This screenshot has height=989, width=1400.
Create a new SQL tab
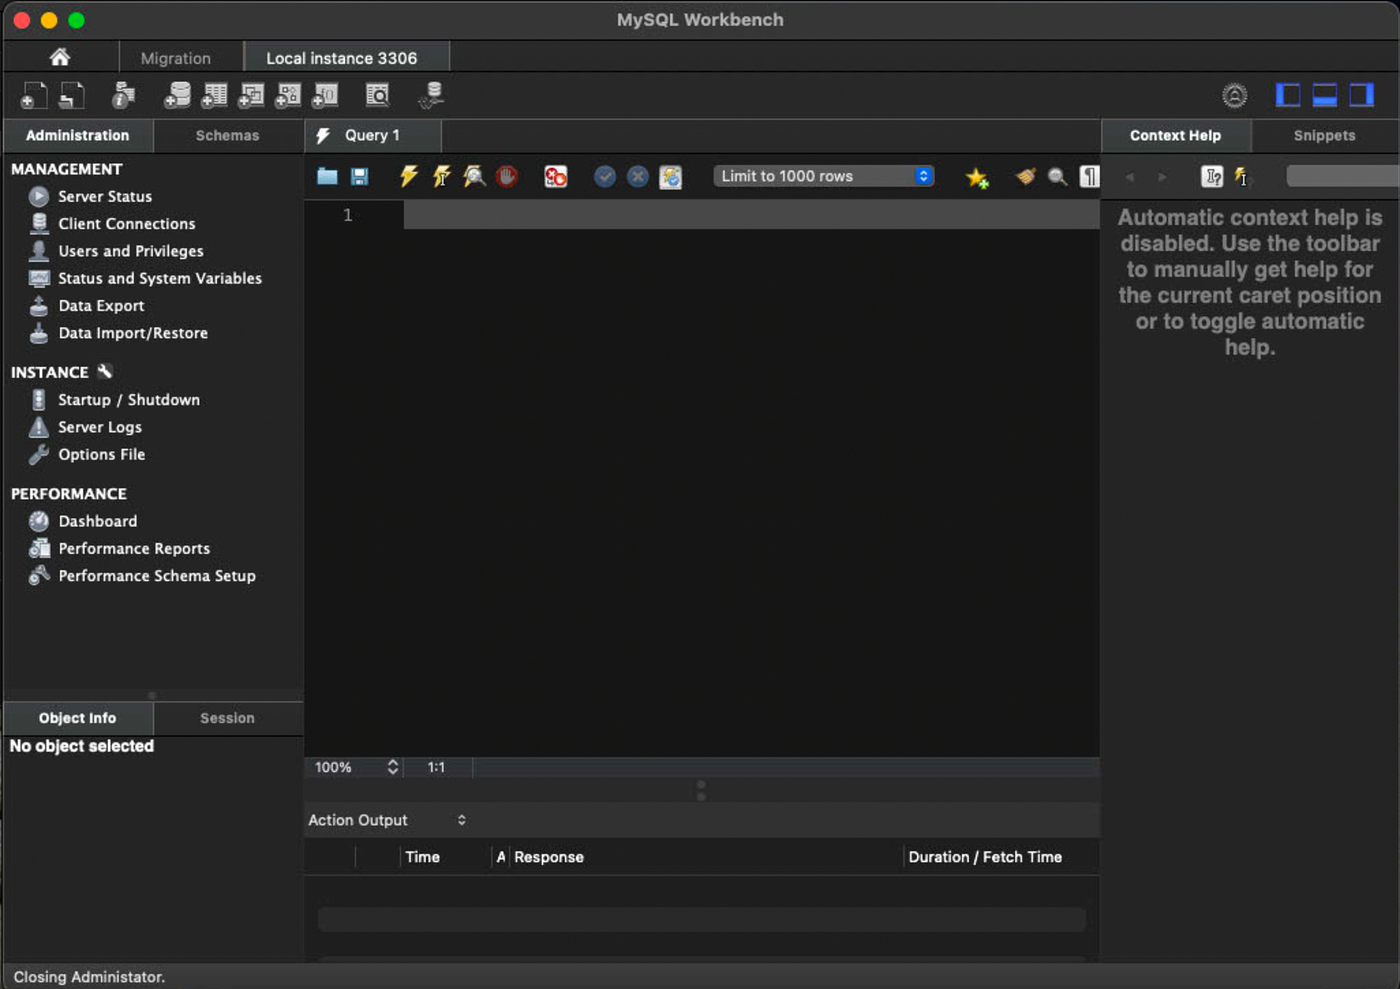(x=34, y=96)
